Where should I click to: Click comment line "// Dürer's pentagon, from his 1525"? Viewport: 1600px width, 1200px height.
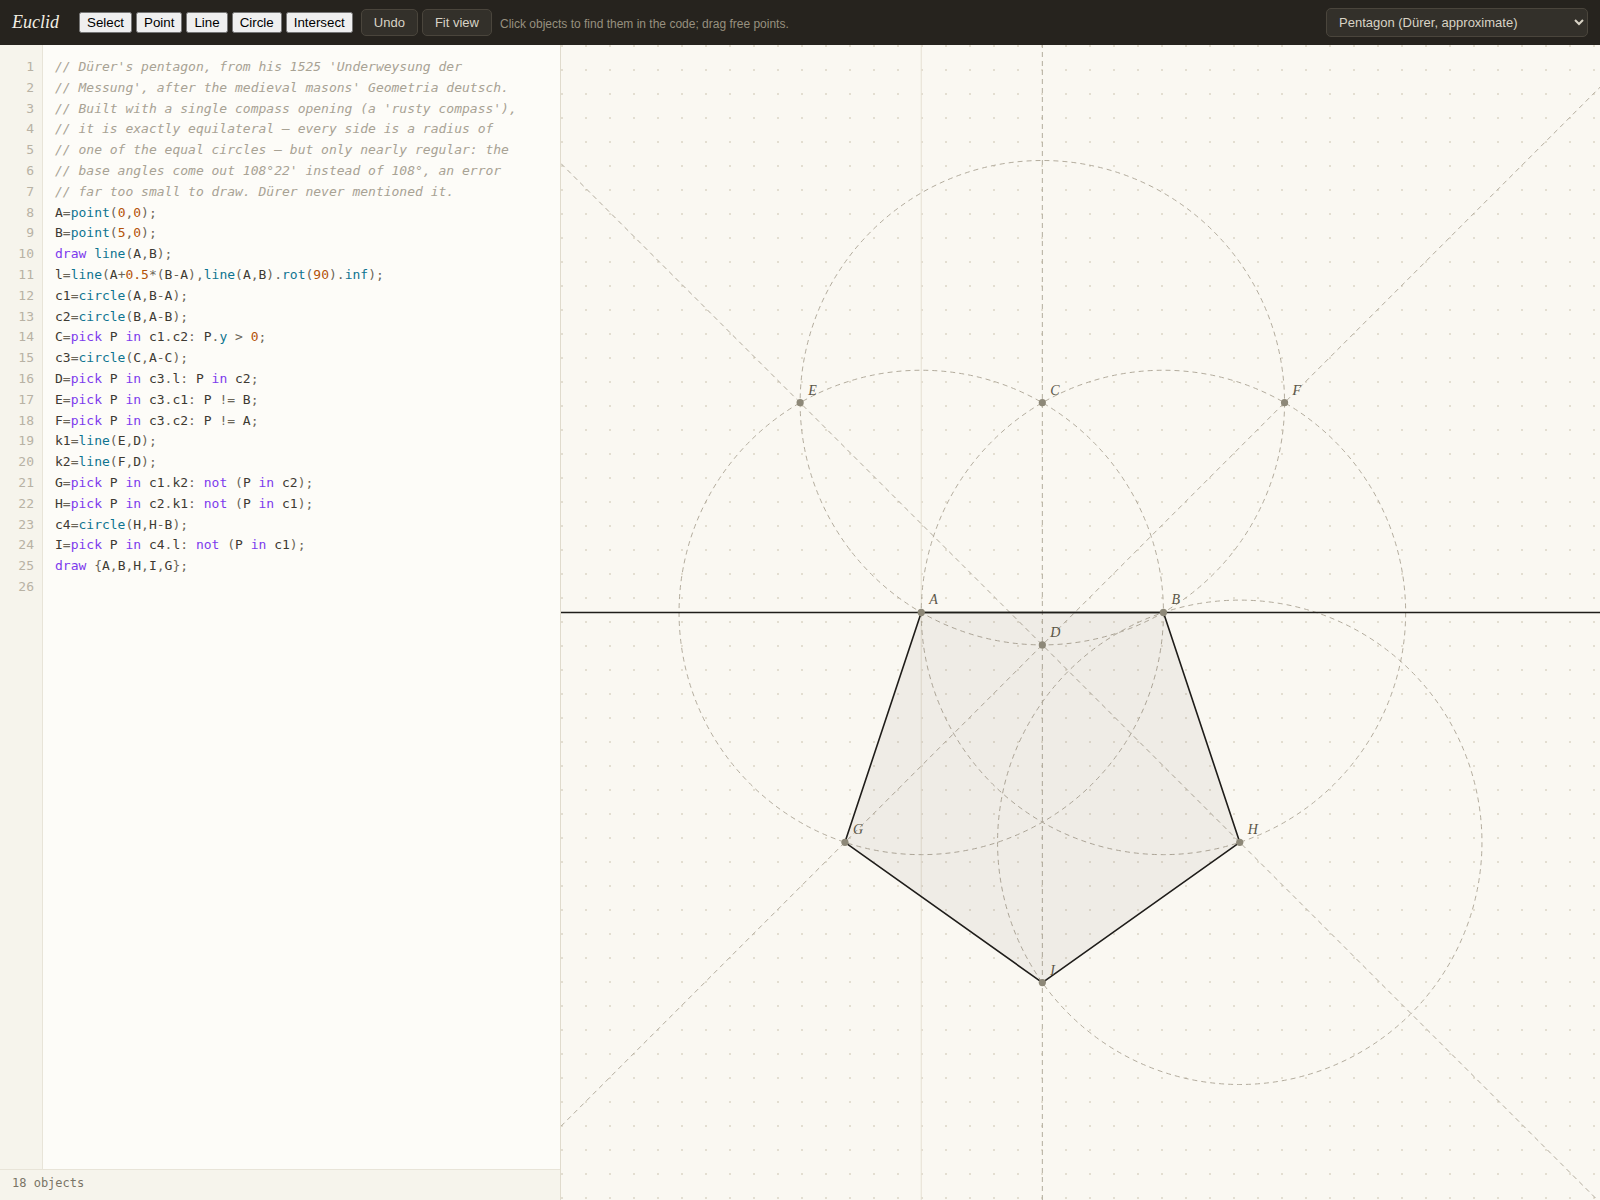[x=258, y=67]
